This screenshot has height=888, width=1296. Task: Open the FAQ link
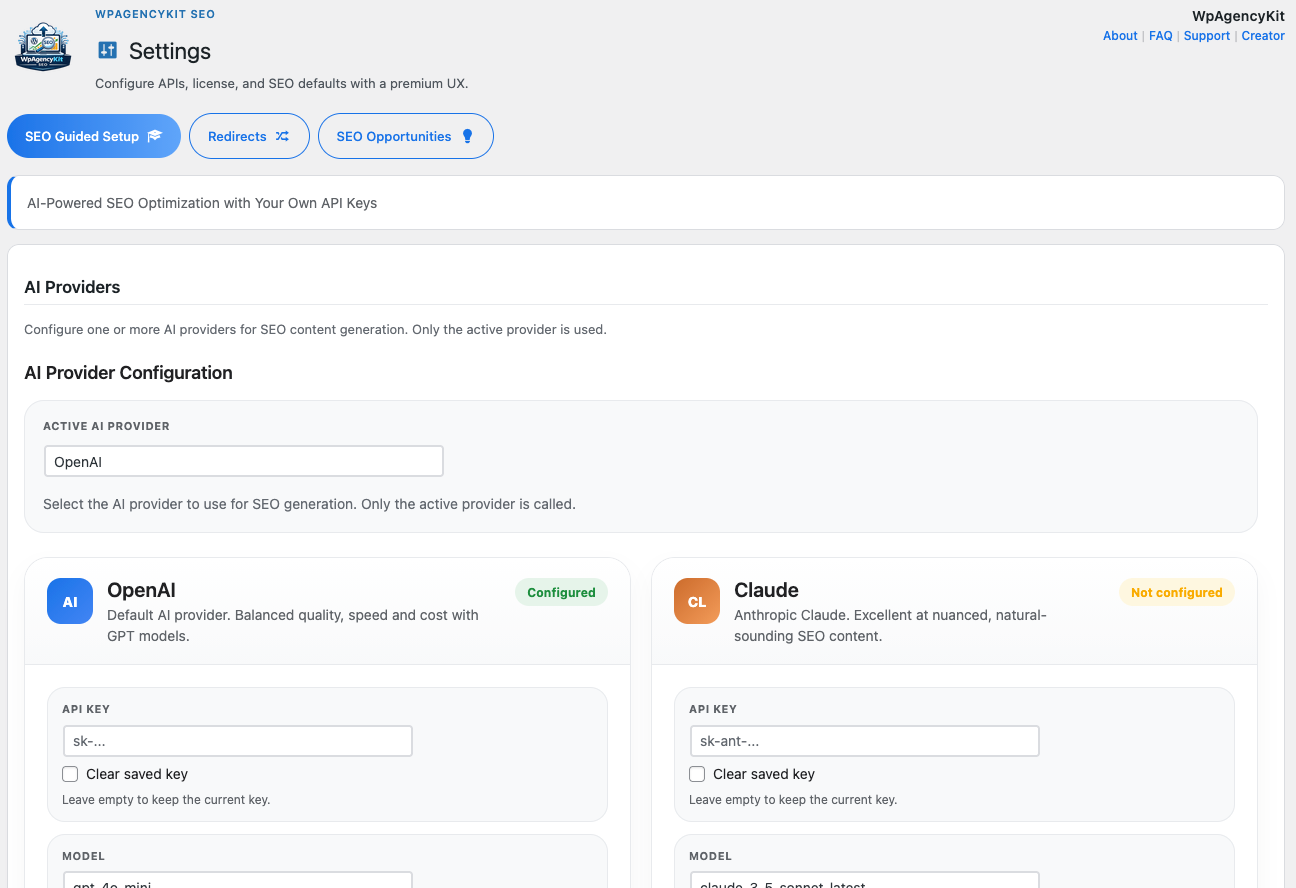(x=1160, y=35)
